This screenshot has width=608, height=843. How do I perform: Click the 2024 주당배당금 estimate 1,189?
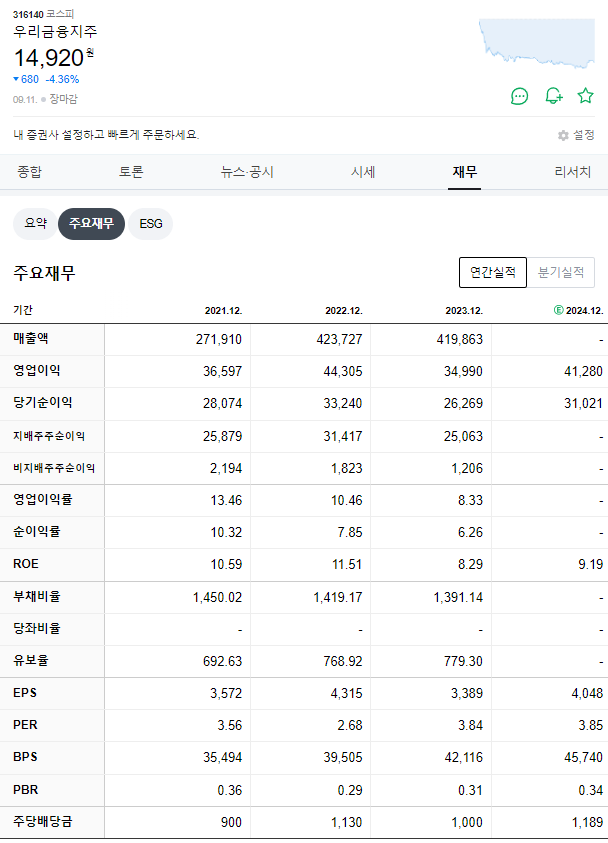(x=588, y=822)
